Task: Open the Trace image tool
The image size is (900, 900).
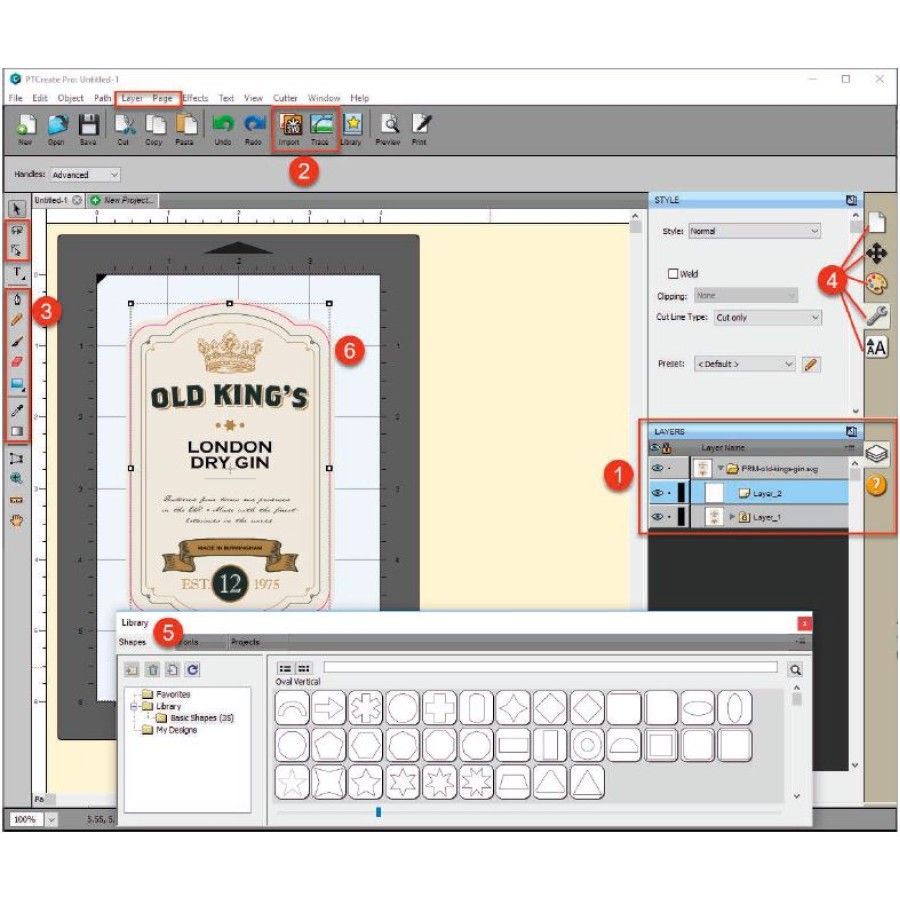Action: coord(321,126)
